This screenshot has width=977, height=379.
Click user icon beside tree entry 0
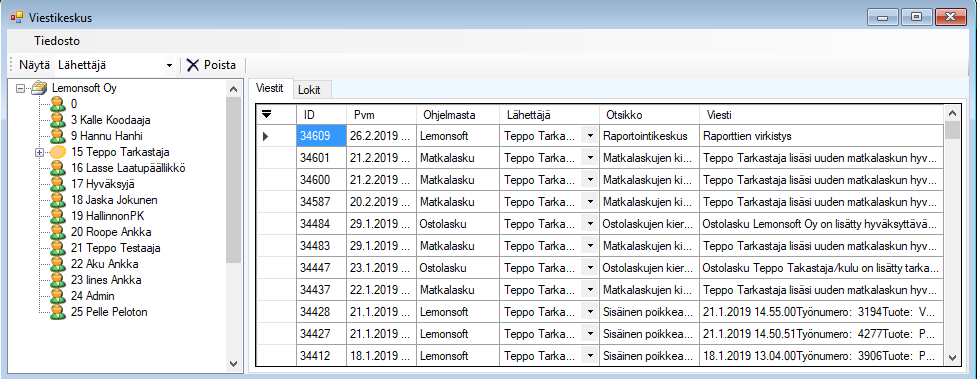[57, 103]
